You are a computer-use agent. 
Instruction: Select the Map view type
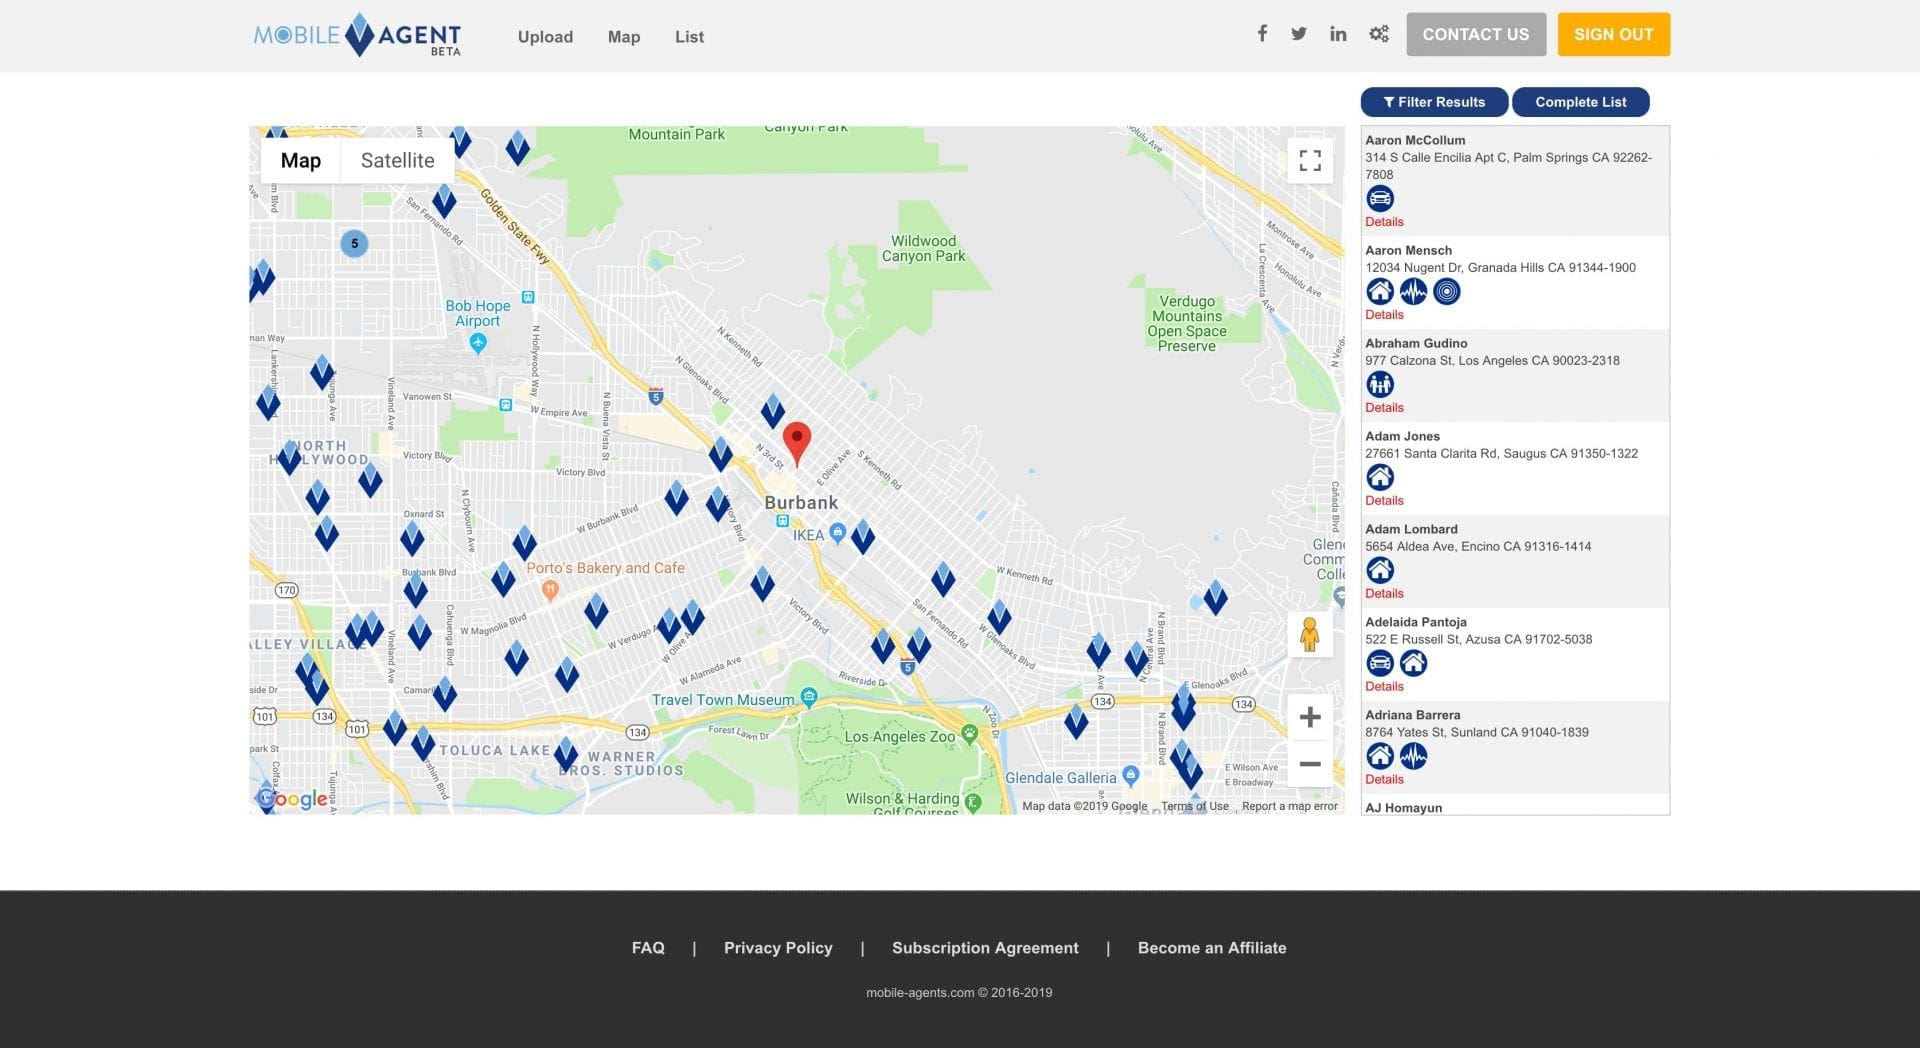point(300,161)
